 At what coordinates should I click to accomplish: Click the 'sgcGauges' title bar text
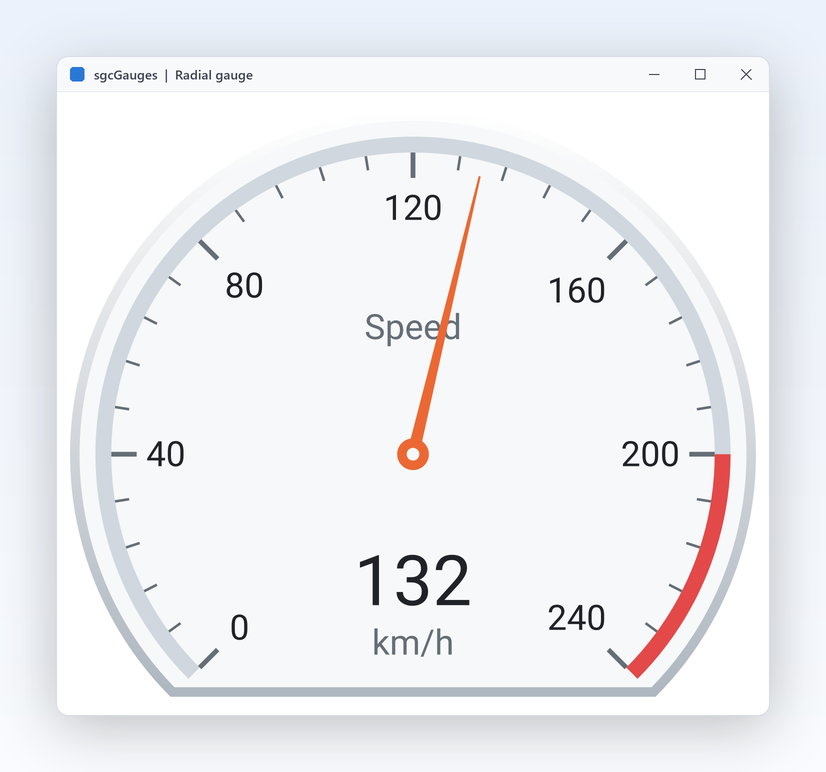click(x=125, y=75)
